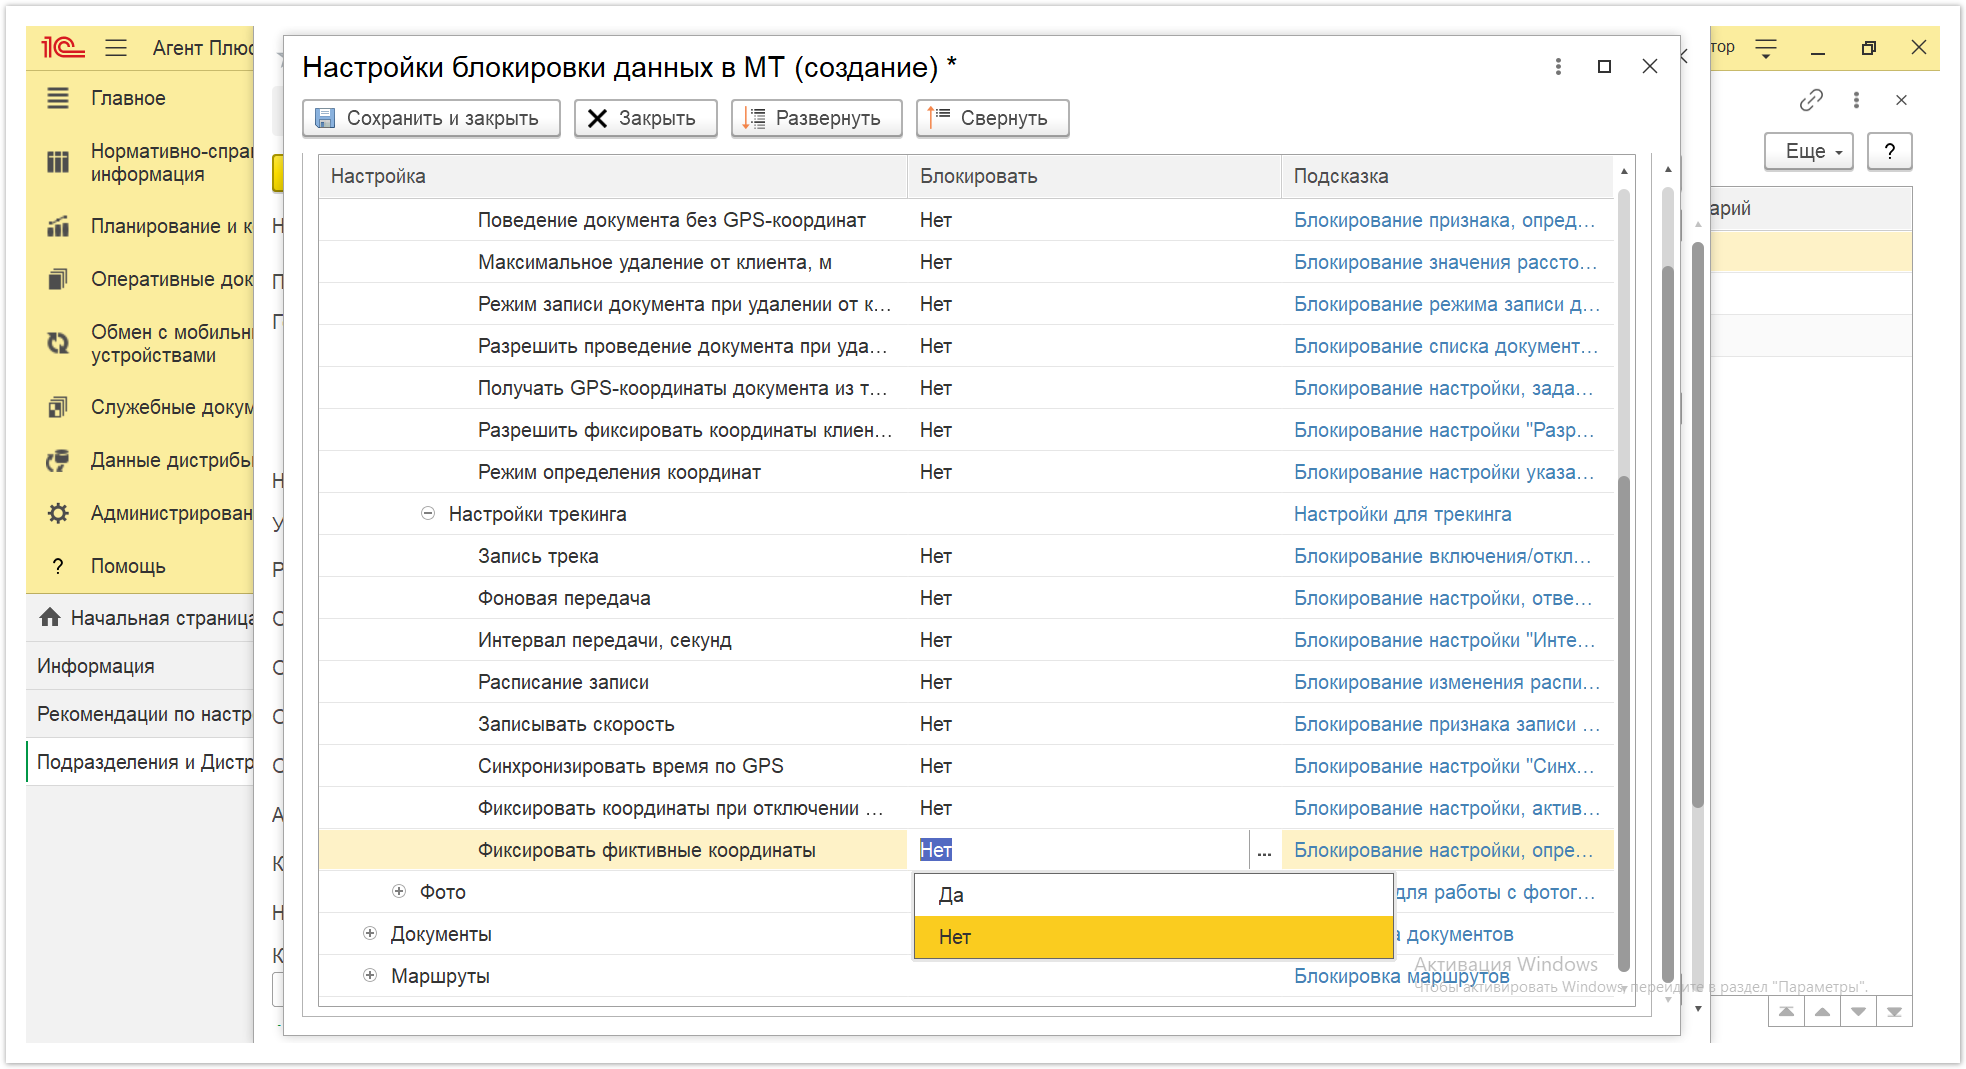Expand the Фото group

[399, 892]
